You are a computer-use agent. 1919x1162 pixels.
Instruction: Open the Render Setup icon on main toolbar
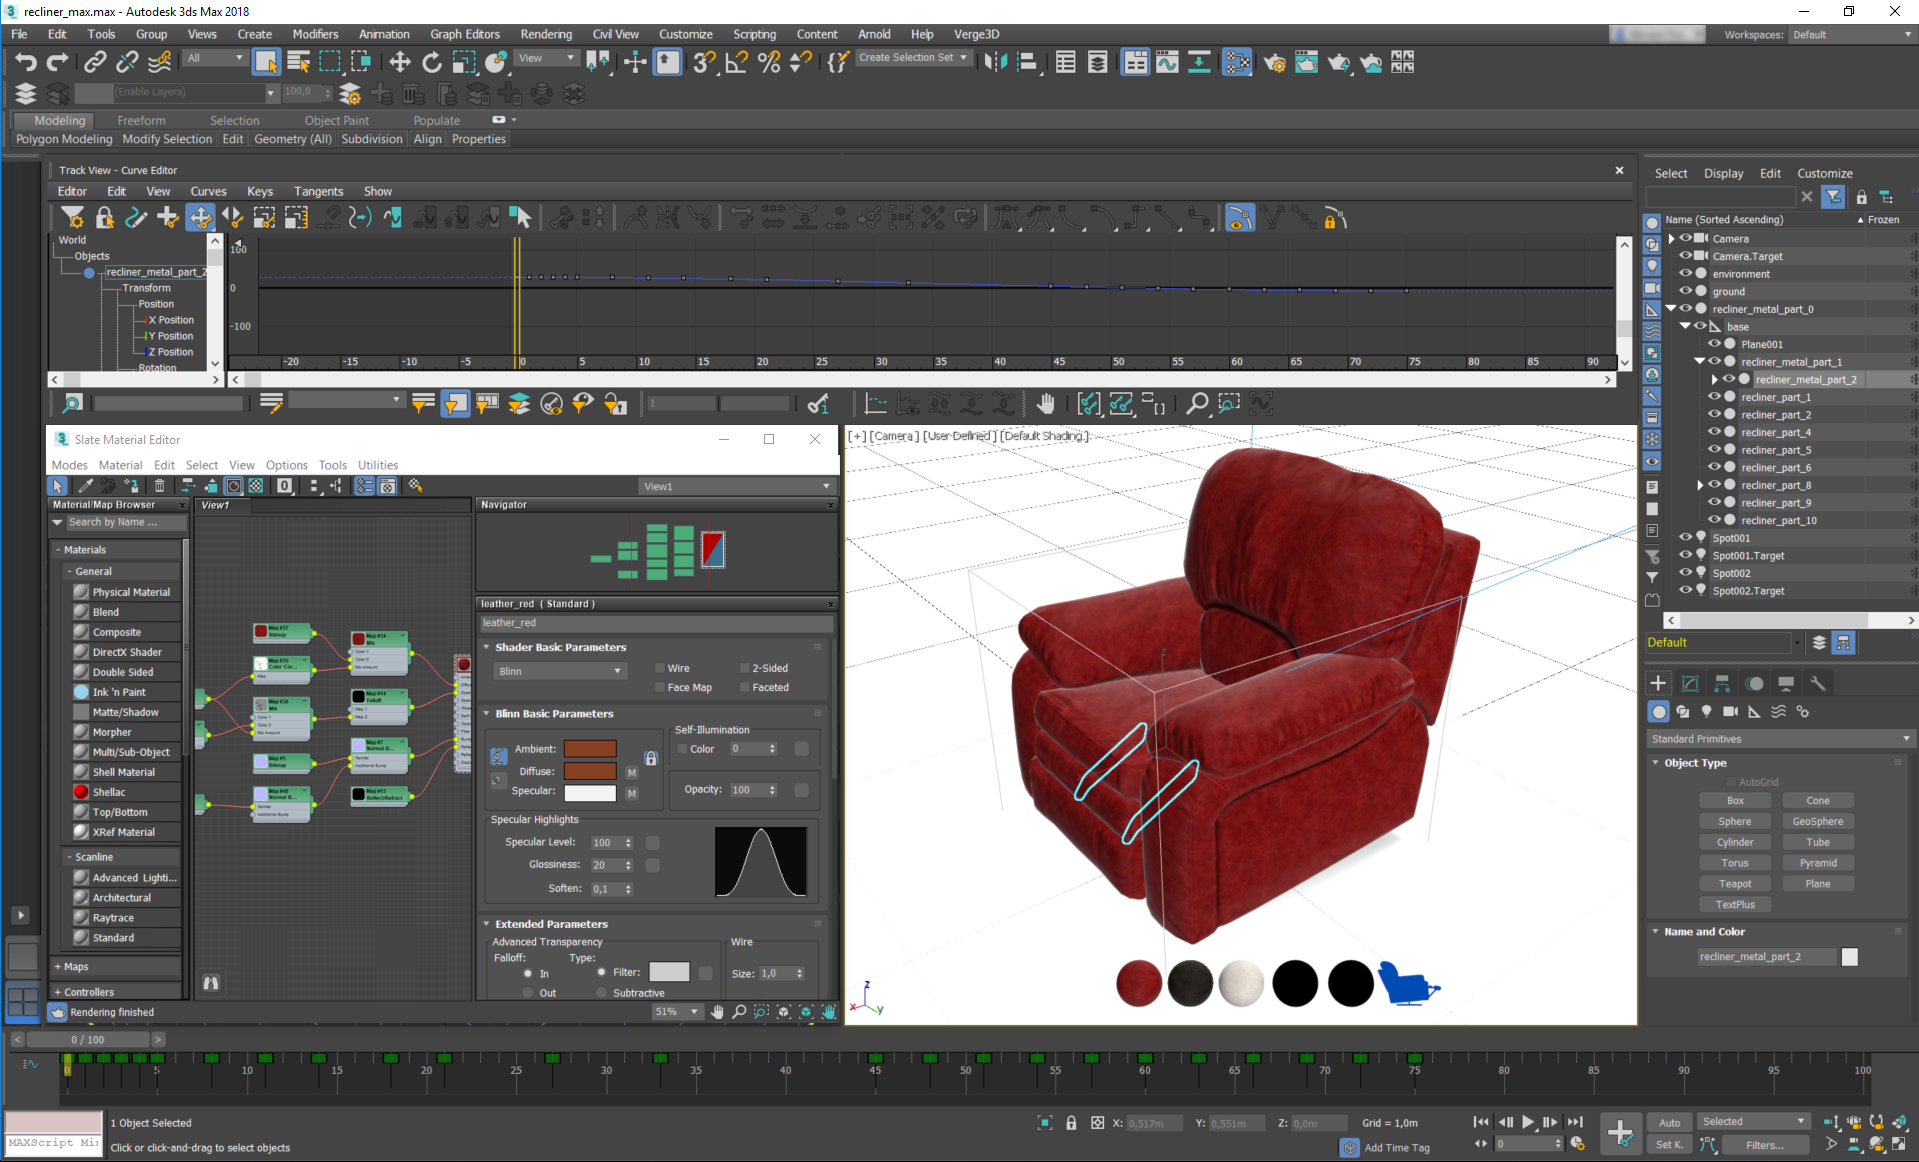tap(1275, 62)
